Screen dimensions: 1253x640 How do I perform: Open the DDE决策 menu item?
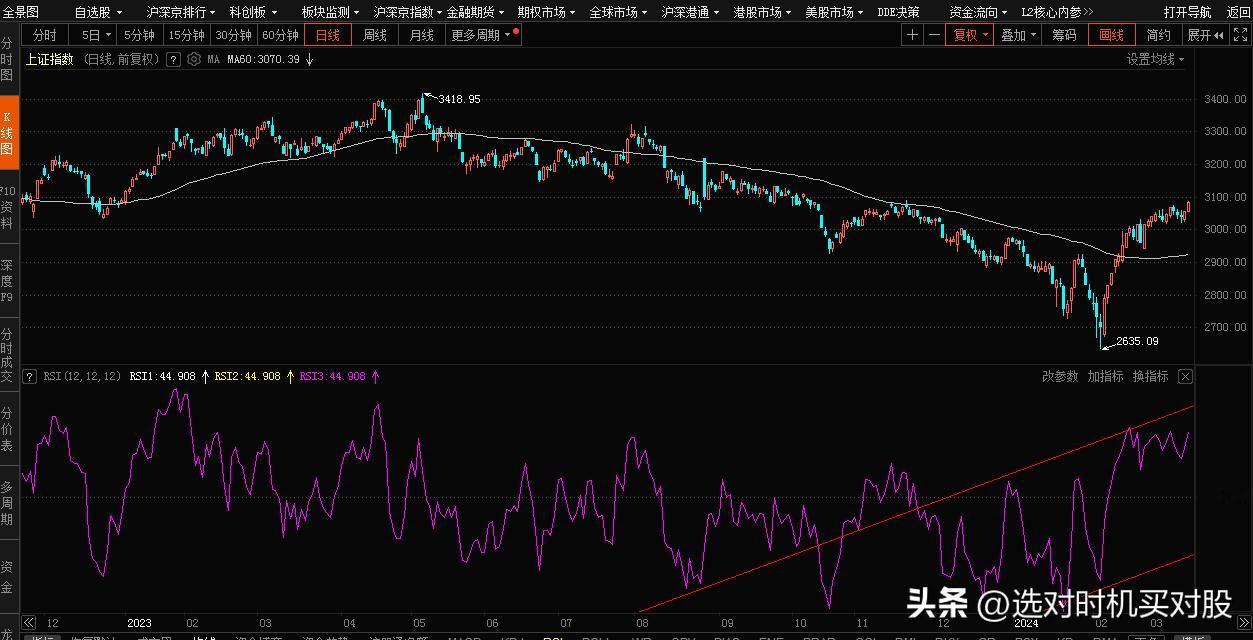coord(898,12)
